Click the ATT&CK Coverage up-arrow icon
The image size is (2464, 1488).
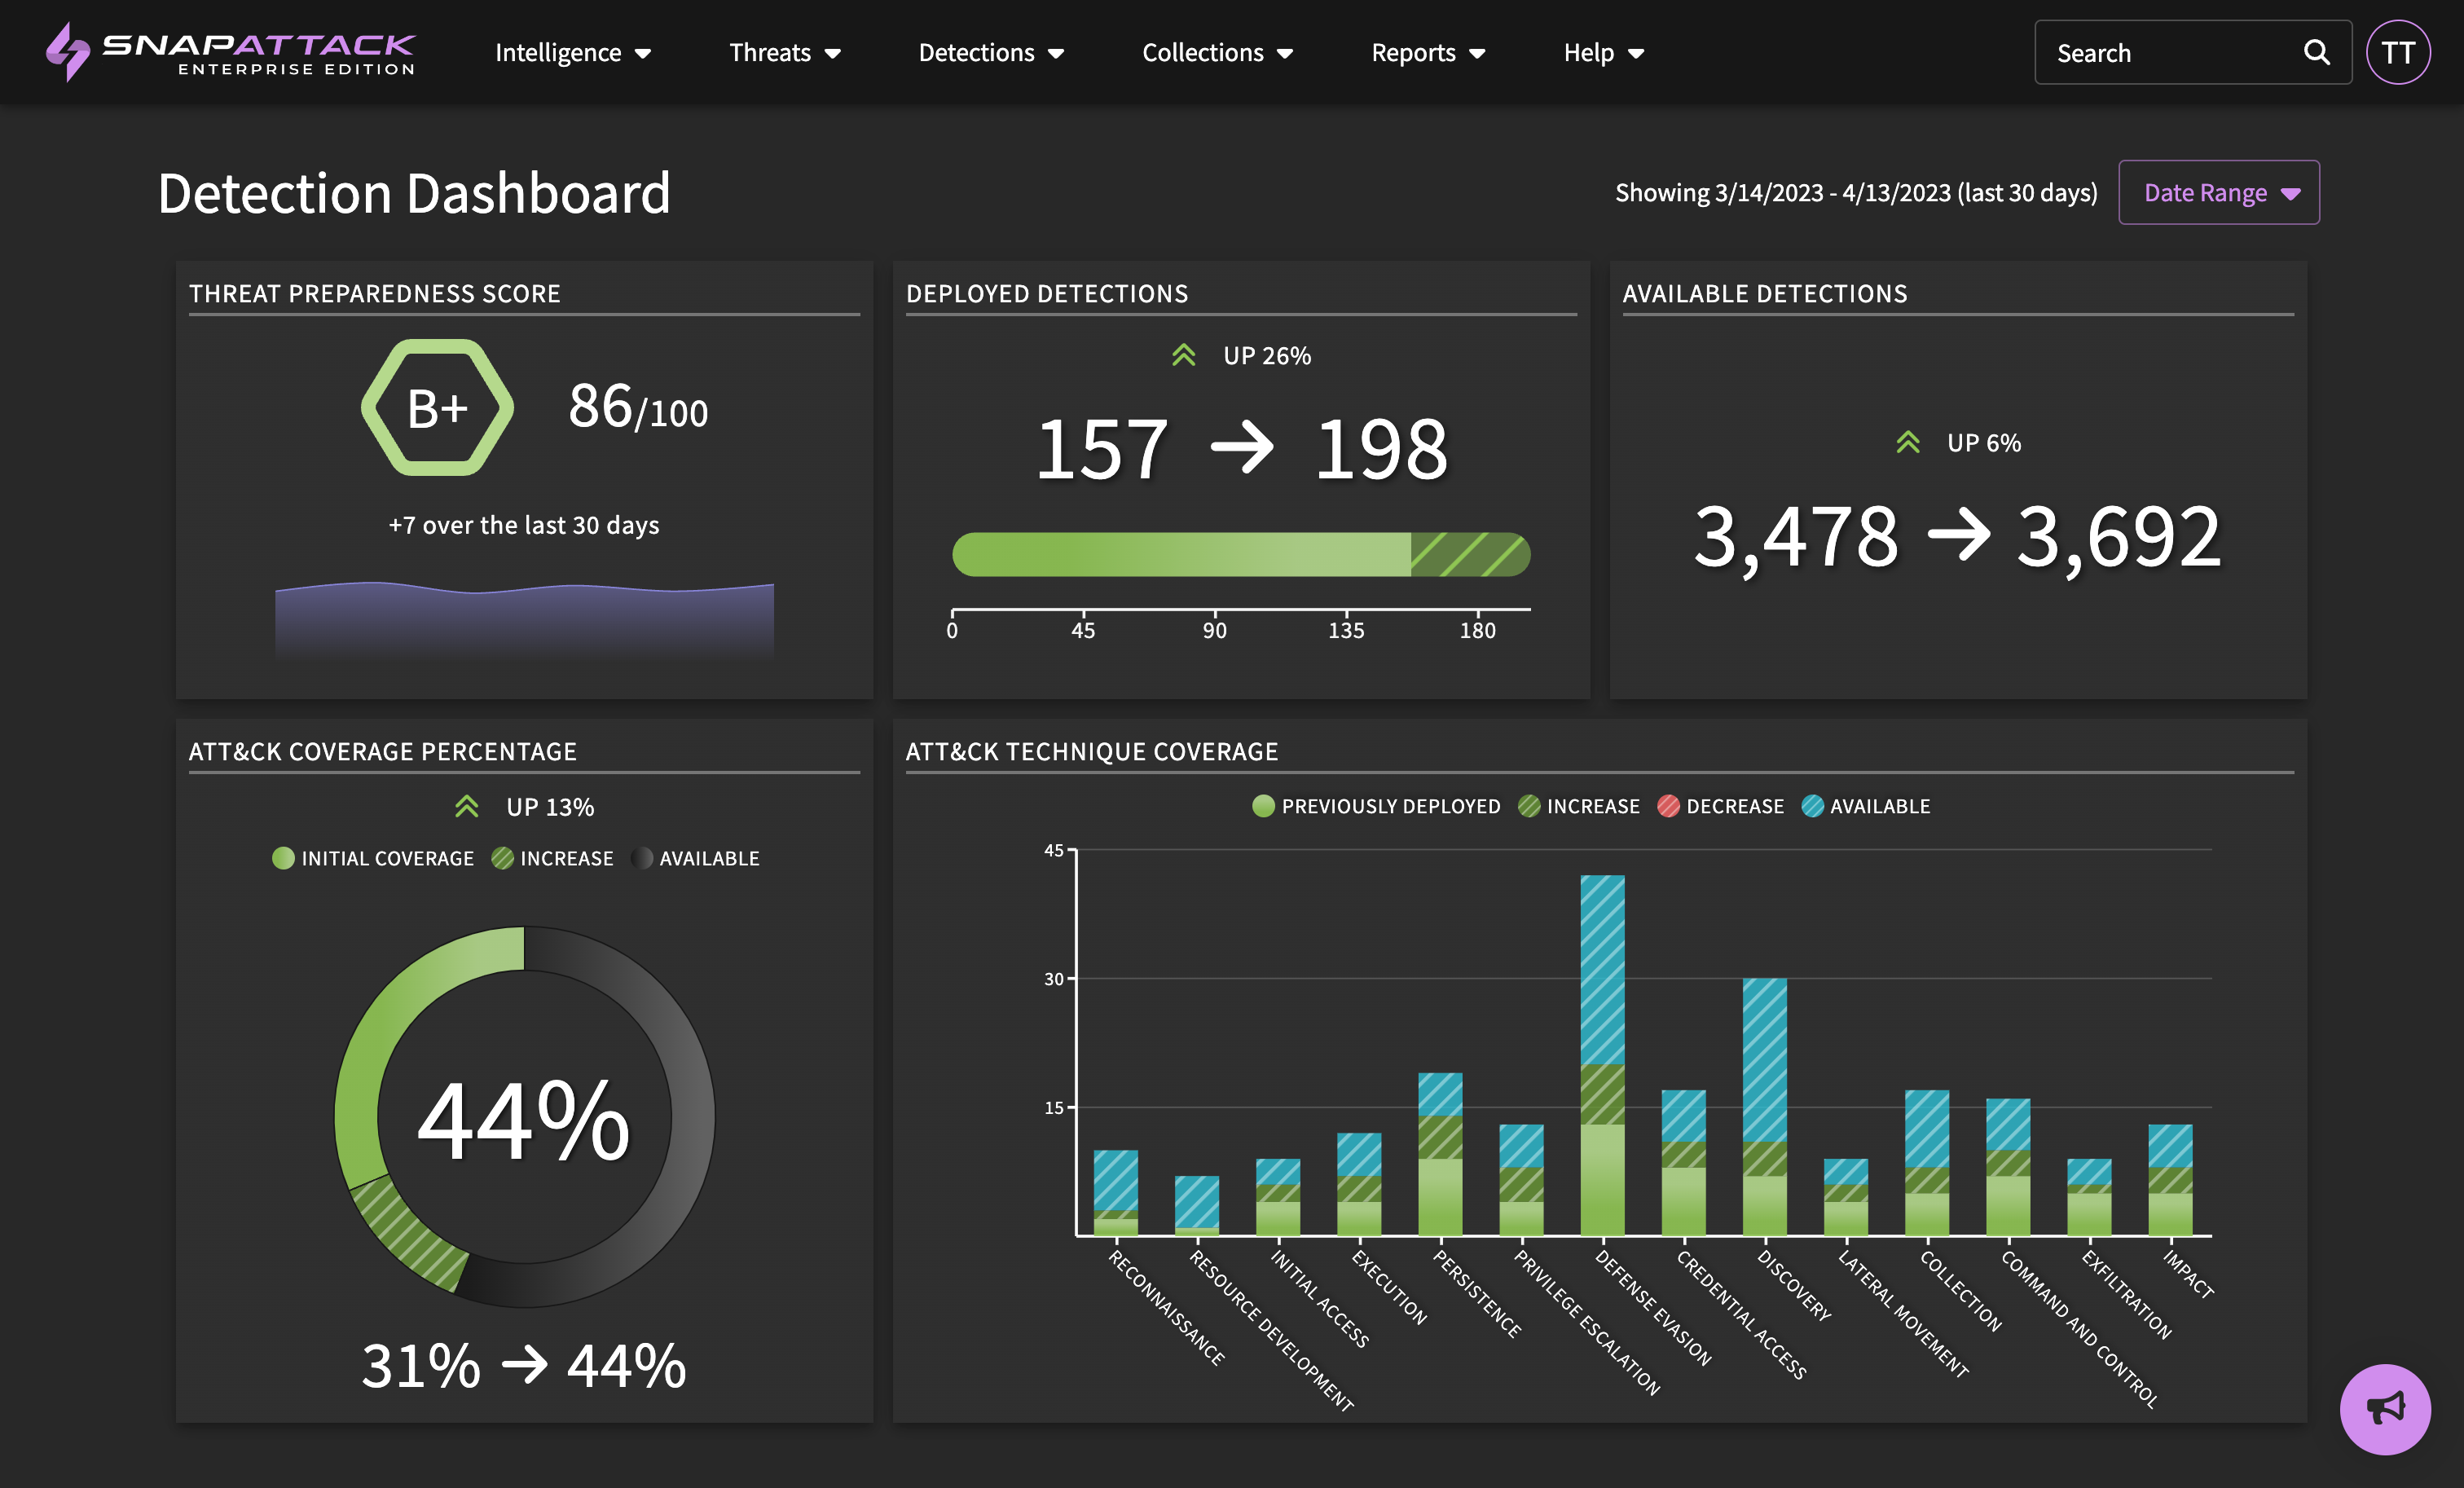[x=466, y=806]
